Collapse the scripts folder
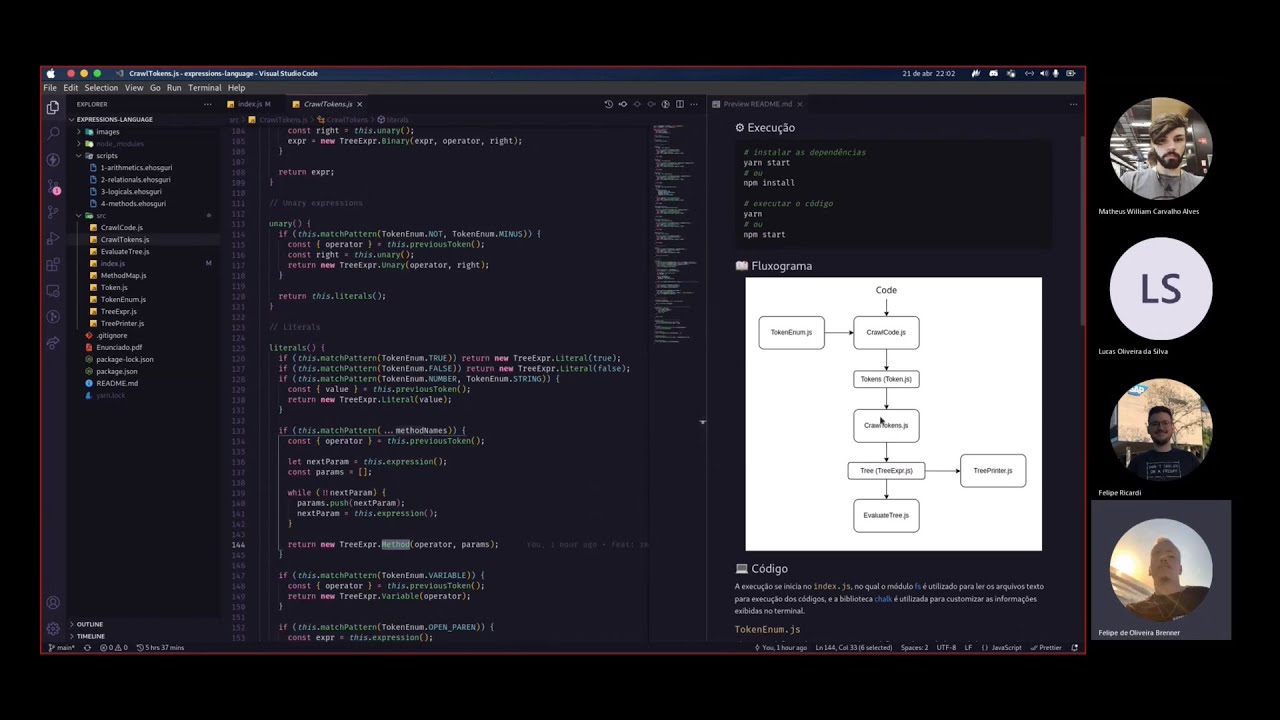Image resolution: width=1280 pixels, height=720 pixels. (x=106, y=155)
